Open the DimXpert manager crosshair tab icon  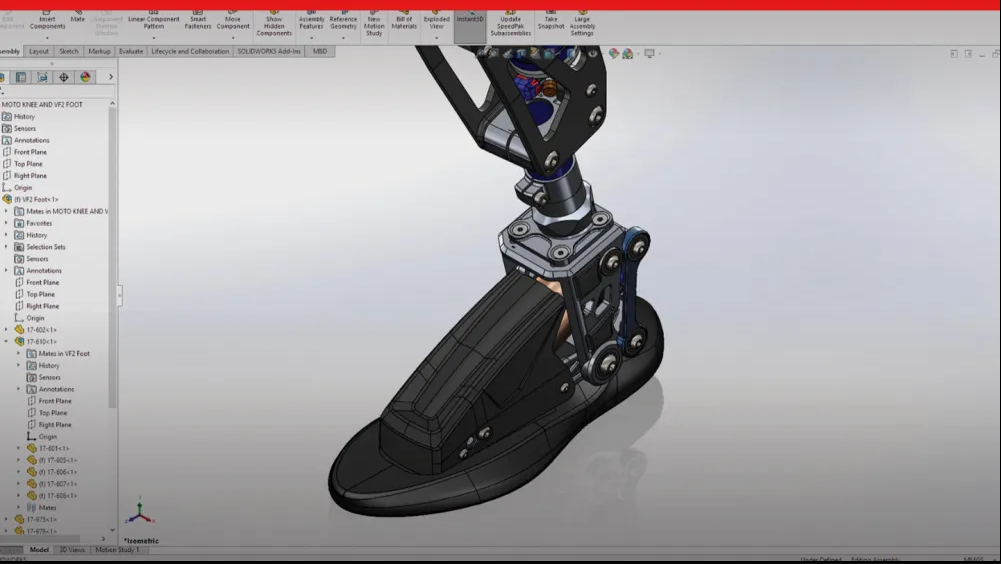[x=64, y=77]
